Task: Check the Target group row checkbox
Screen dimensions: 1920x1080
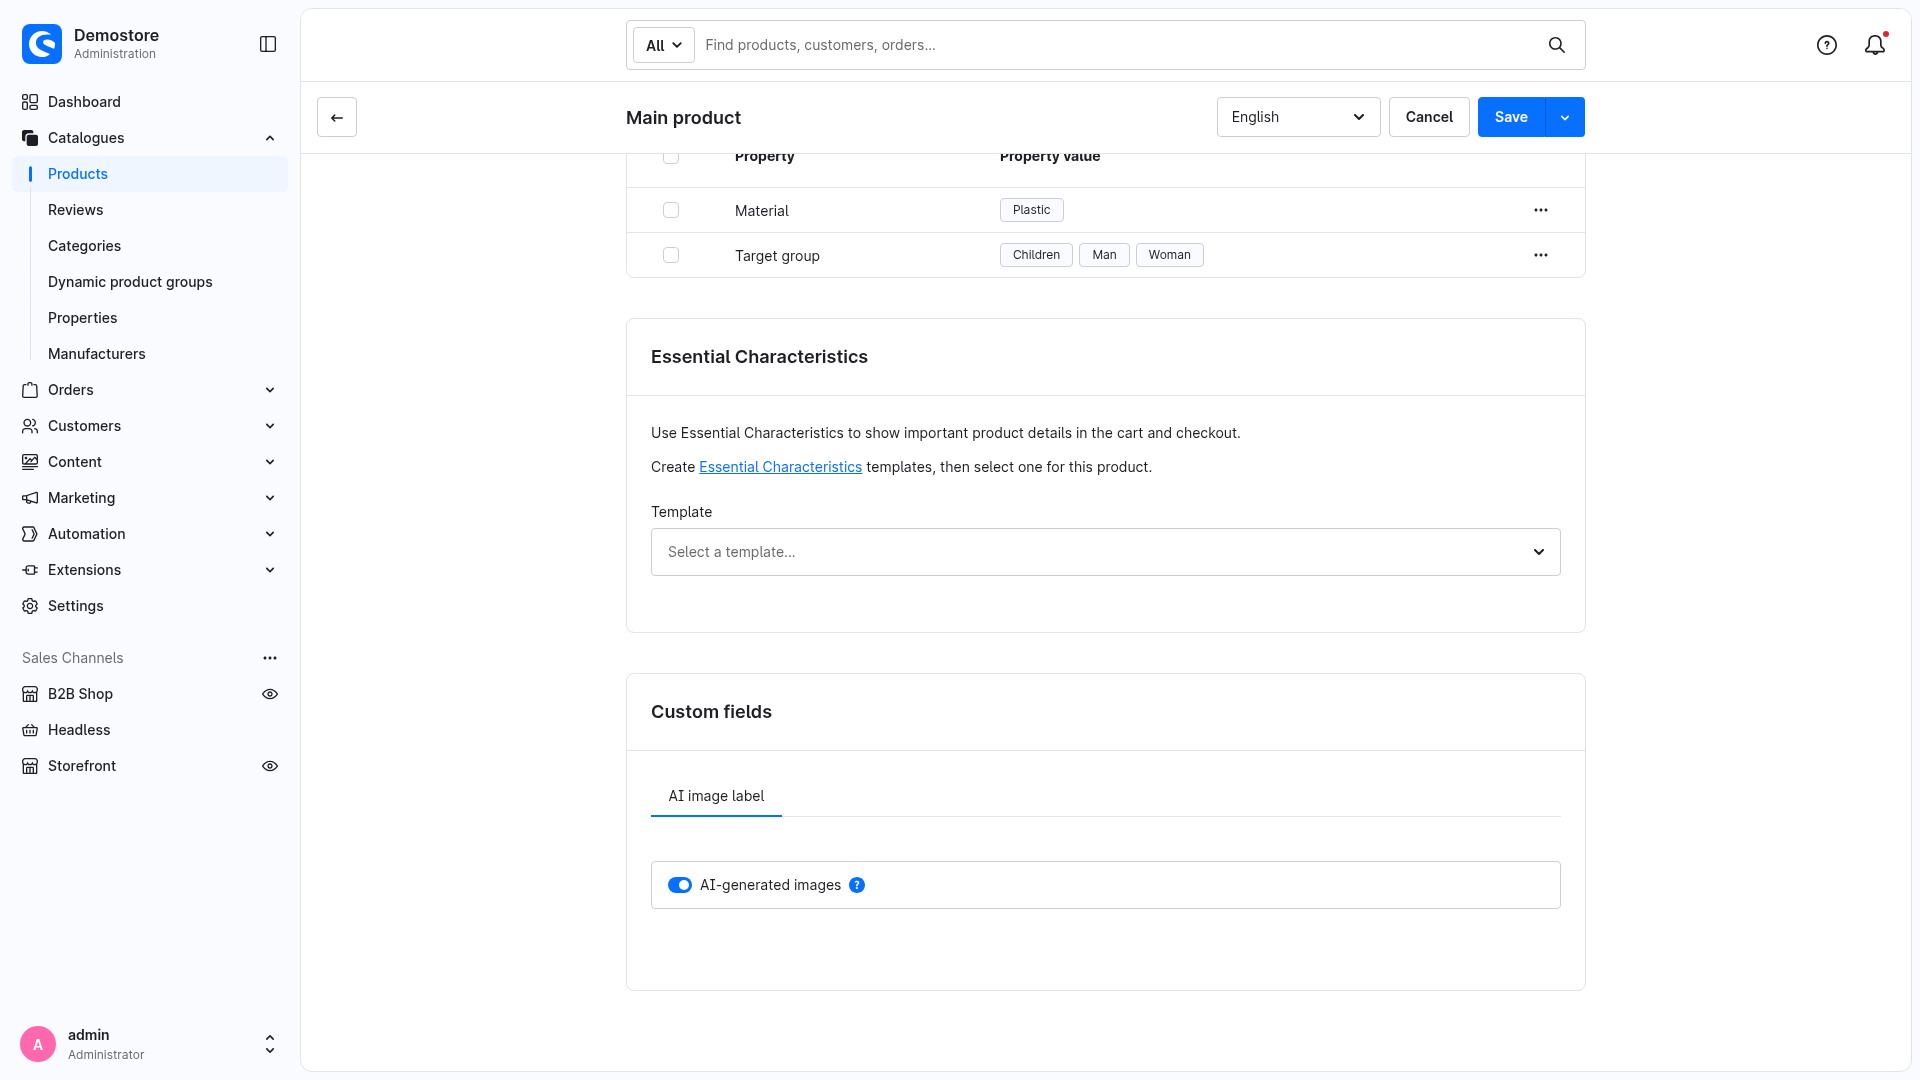Action: (671, 255)
